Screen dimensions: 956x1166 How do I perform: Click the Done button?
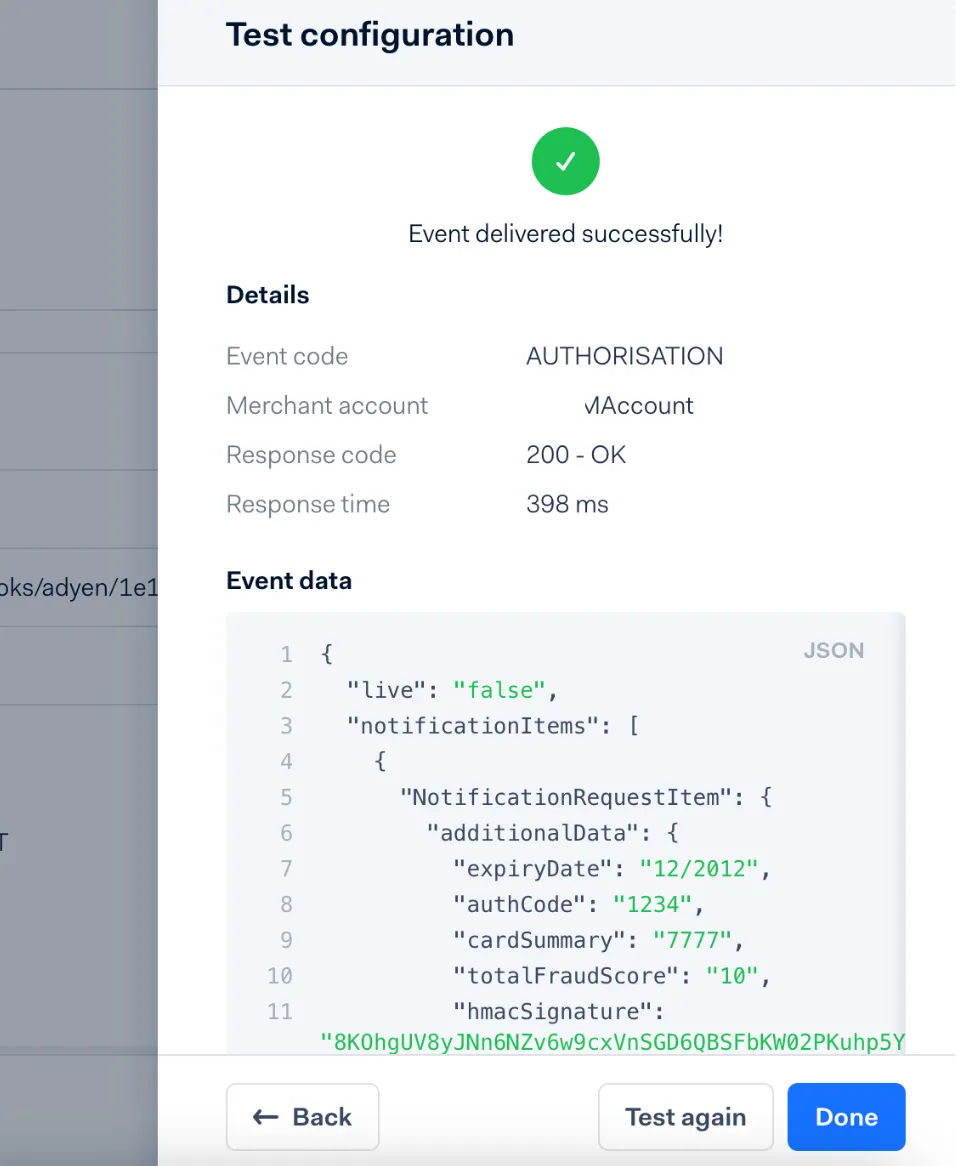846,1116
